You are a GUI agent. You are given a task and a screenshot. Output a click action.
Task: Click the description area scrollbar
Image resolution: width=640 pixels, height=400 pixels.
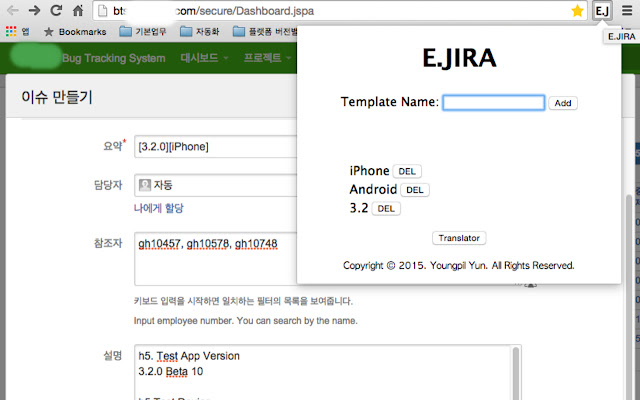(516, 373)
